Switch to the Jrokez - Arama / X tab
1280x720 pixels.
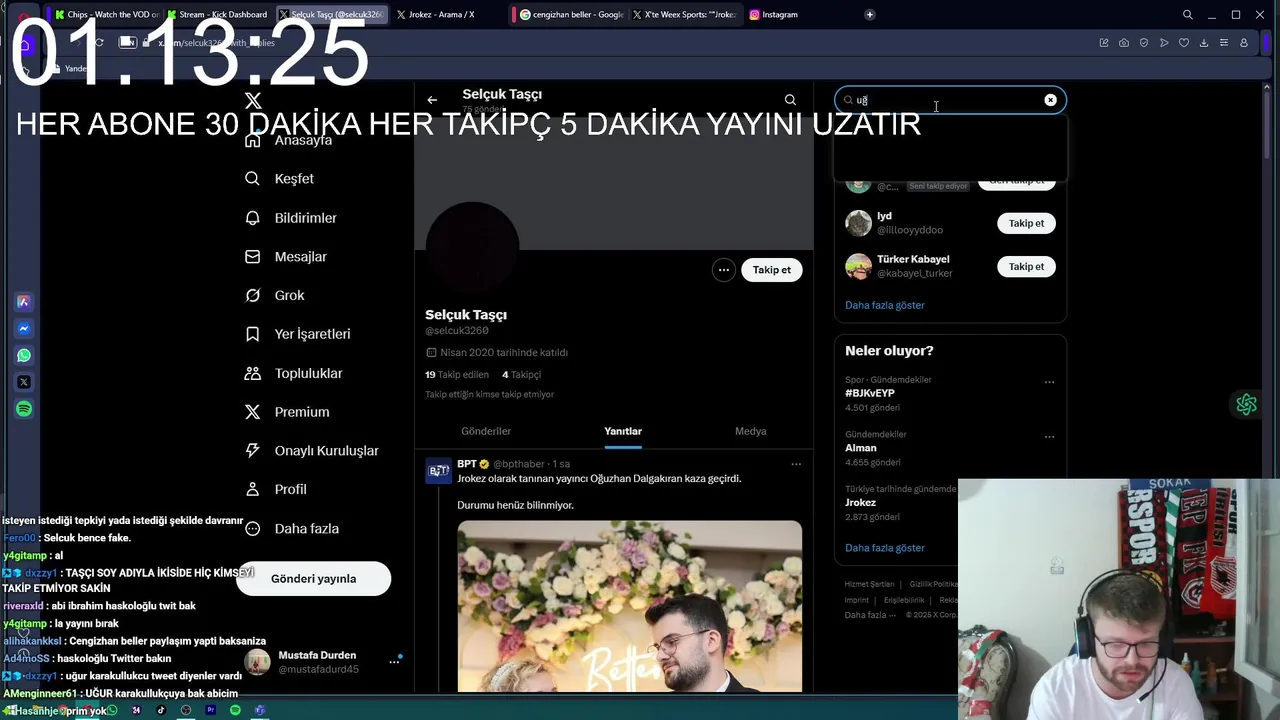point(442,14)
